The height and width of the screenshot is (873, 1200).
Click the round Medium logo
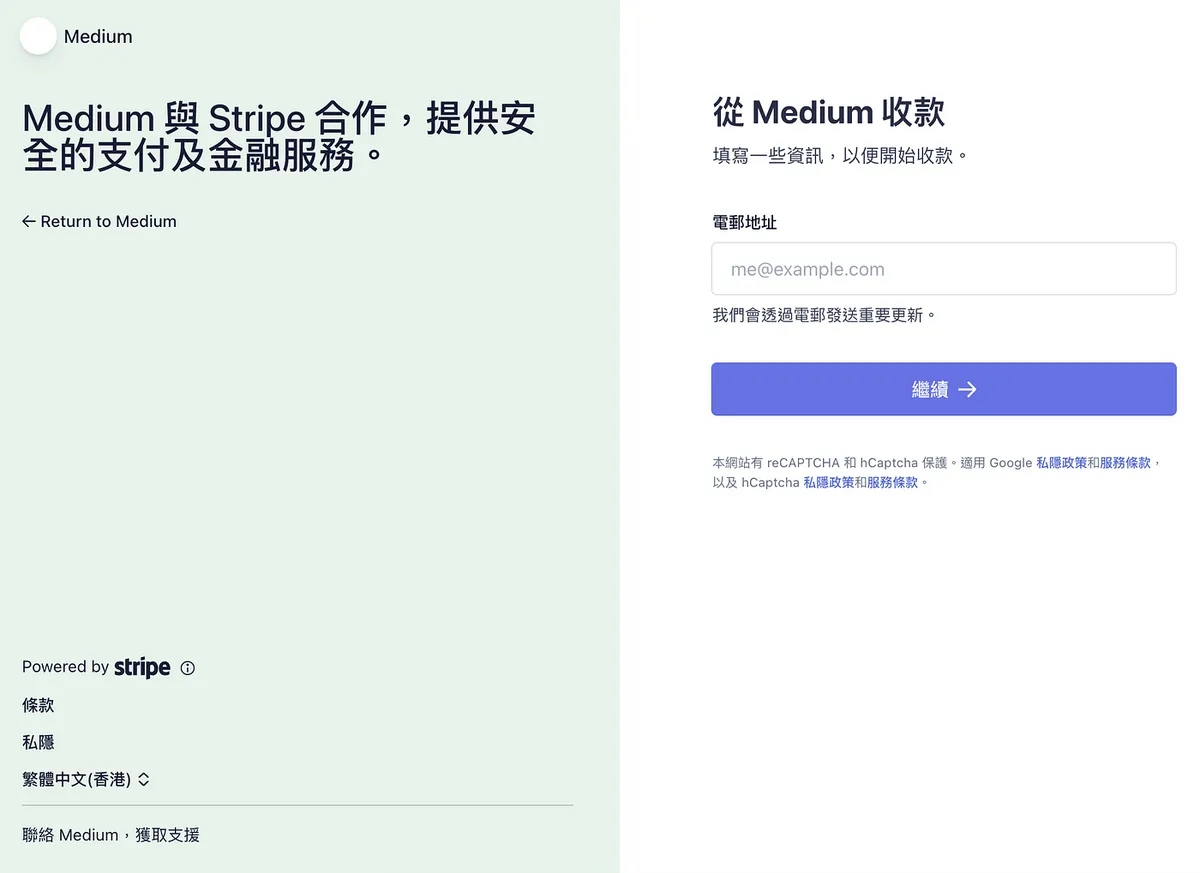[38, 36]
